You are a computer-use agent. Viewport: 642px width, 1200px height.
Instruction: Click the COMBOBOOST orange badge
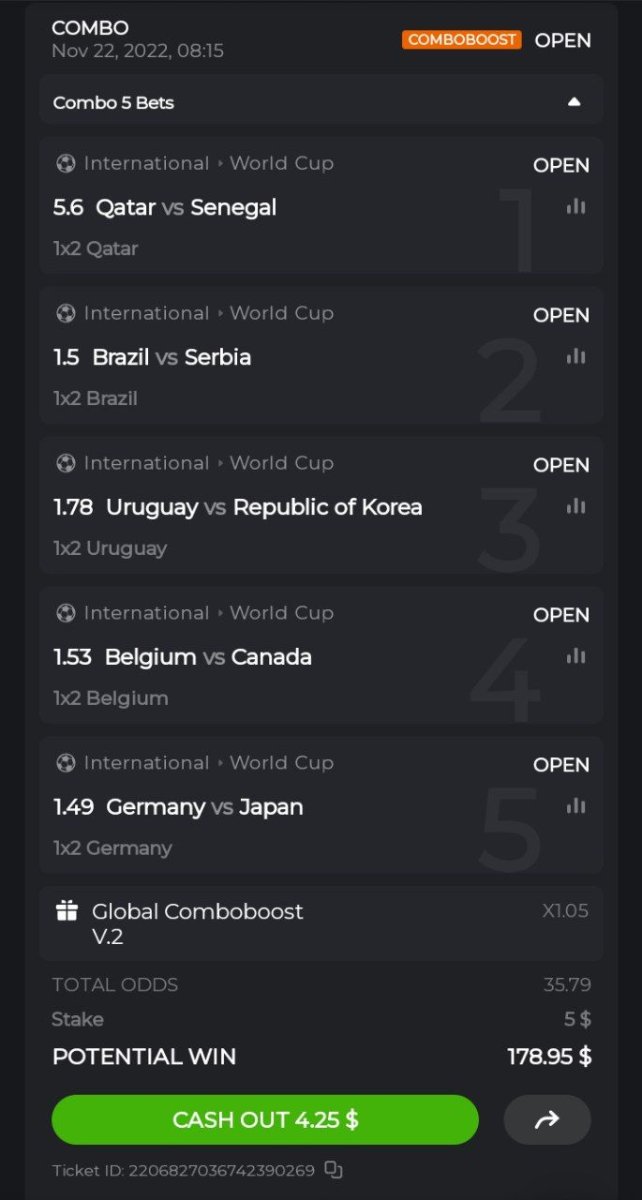point(462,40)
